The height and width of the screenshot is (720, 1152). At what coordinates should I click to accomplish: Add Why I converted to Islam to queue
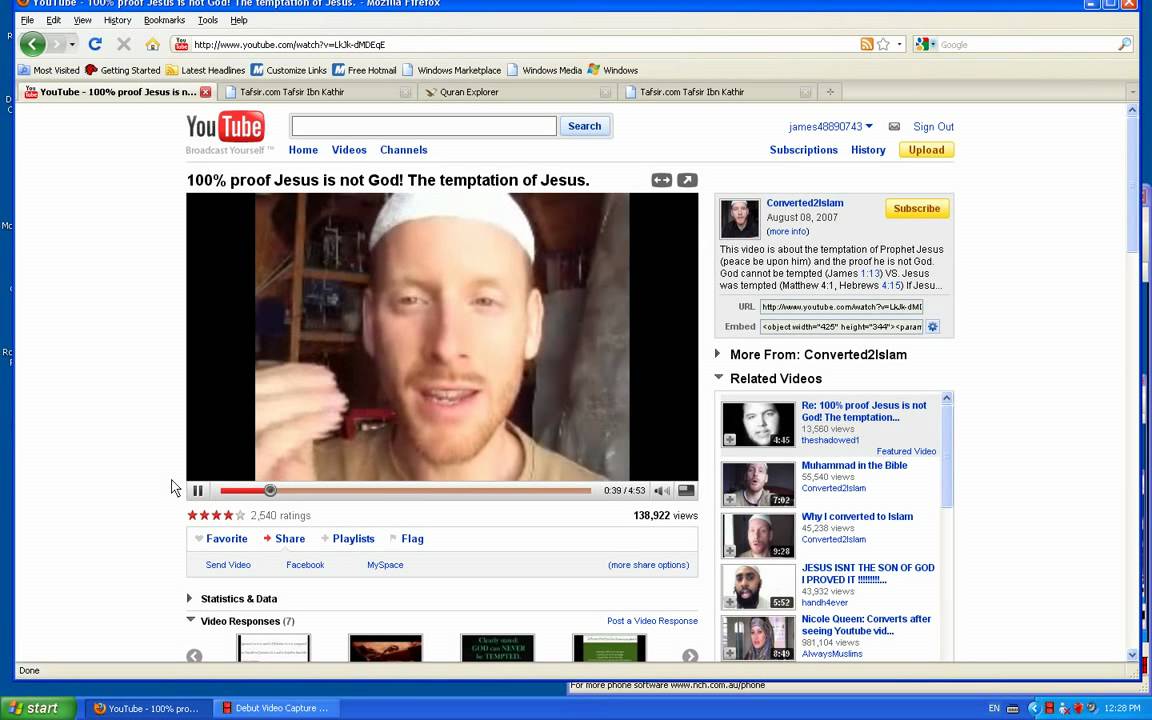(x=730, y=551)
